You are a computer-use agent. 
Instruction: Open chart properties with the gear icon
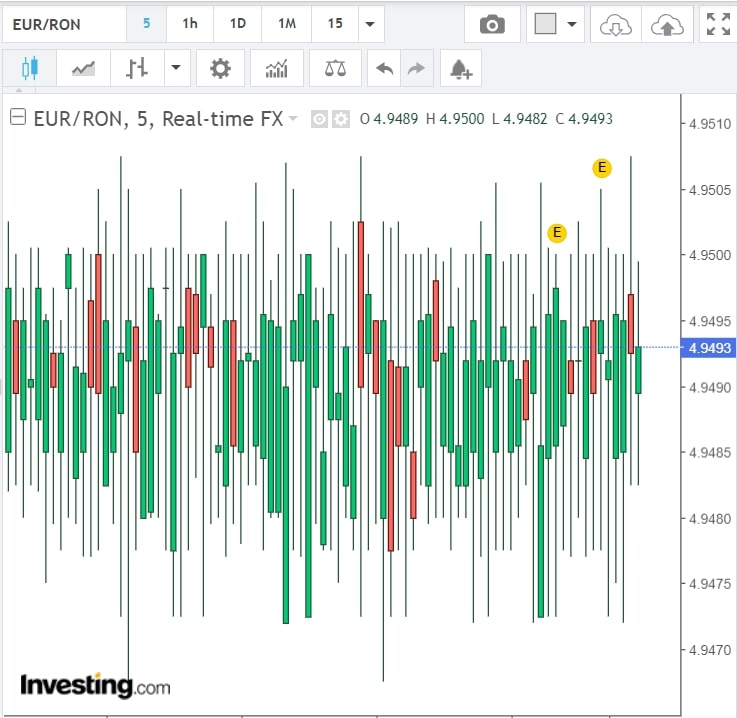(220, 69)
